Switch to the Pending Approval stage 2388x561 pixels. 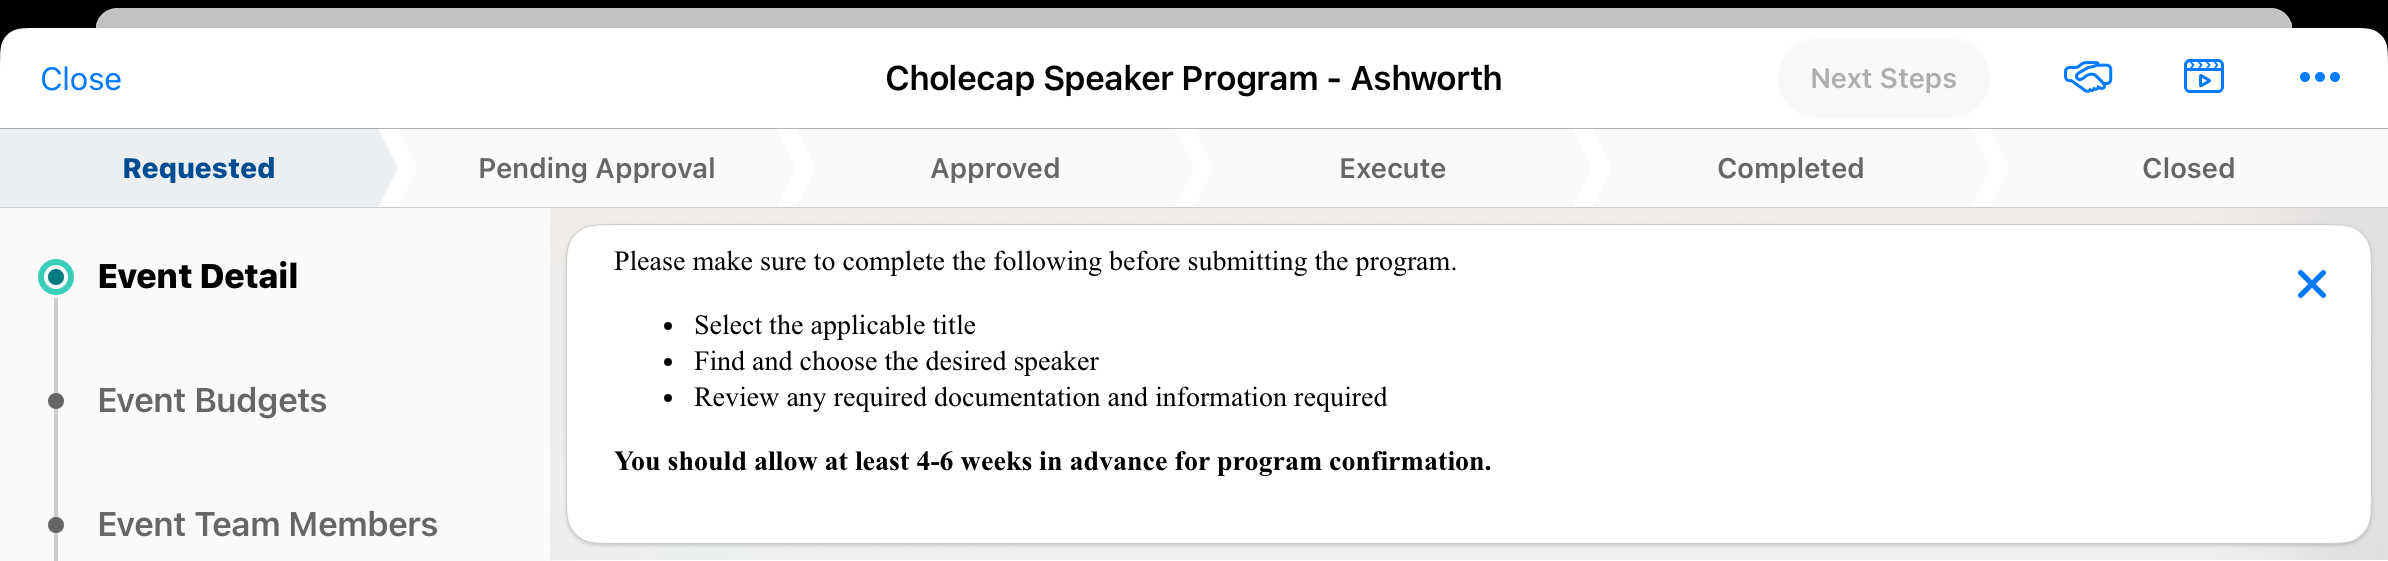click(x=596, y=168)
